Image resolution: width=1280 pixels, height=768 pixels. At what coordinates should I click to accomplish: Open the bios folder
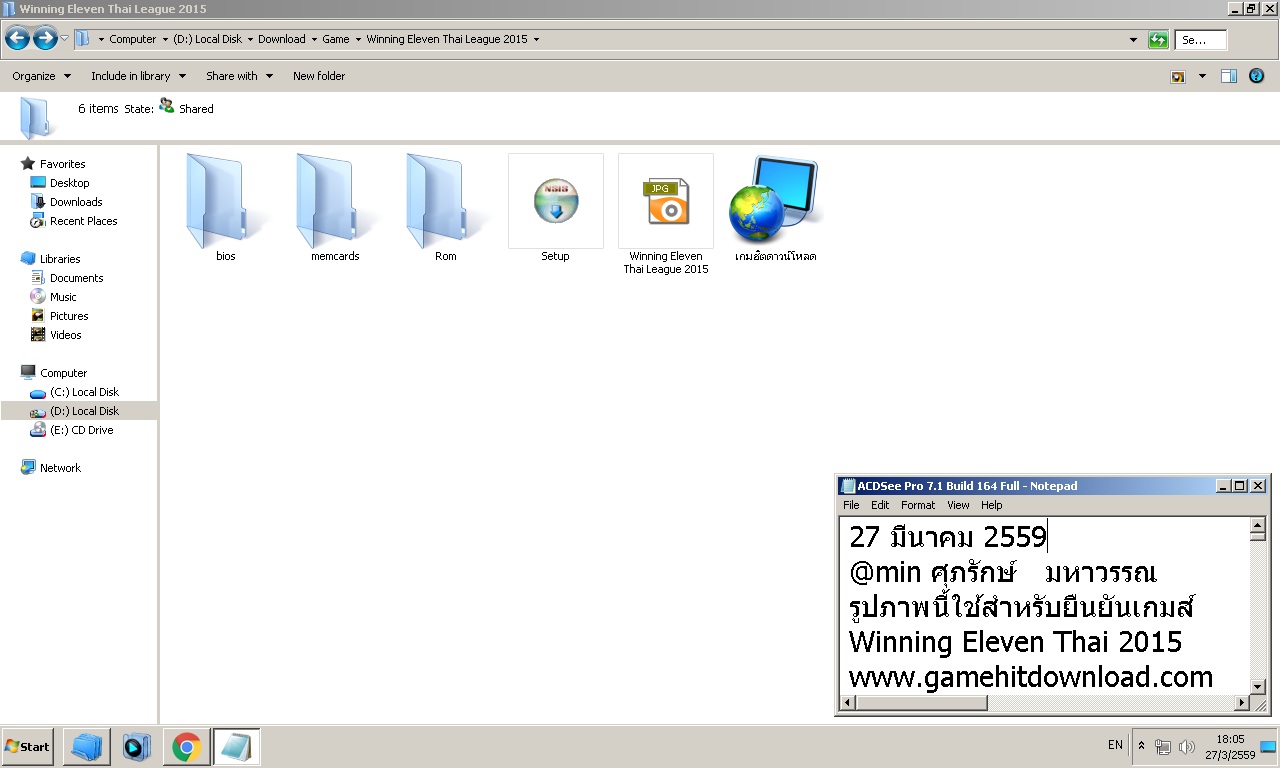pyautogui.click(x=226, y=208)
